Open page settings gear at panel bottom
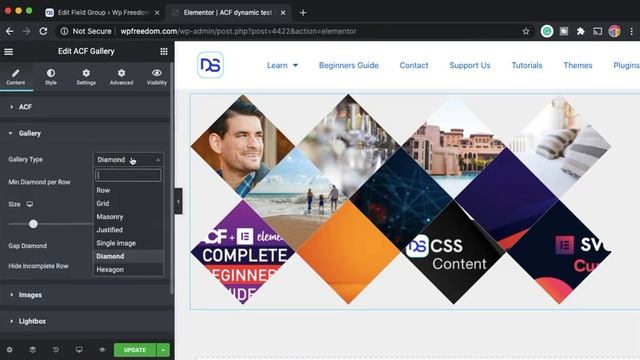640x360 pixels. tap(9, 350)
